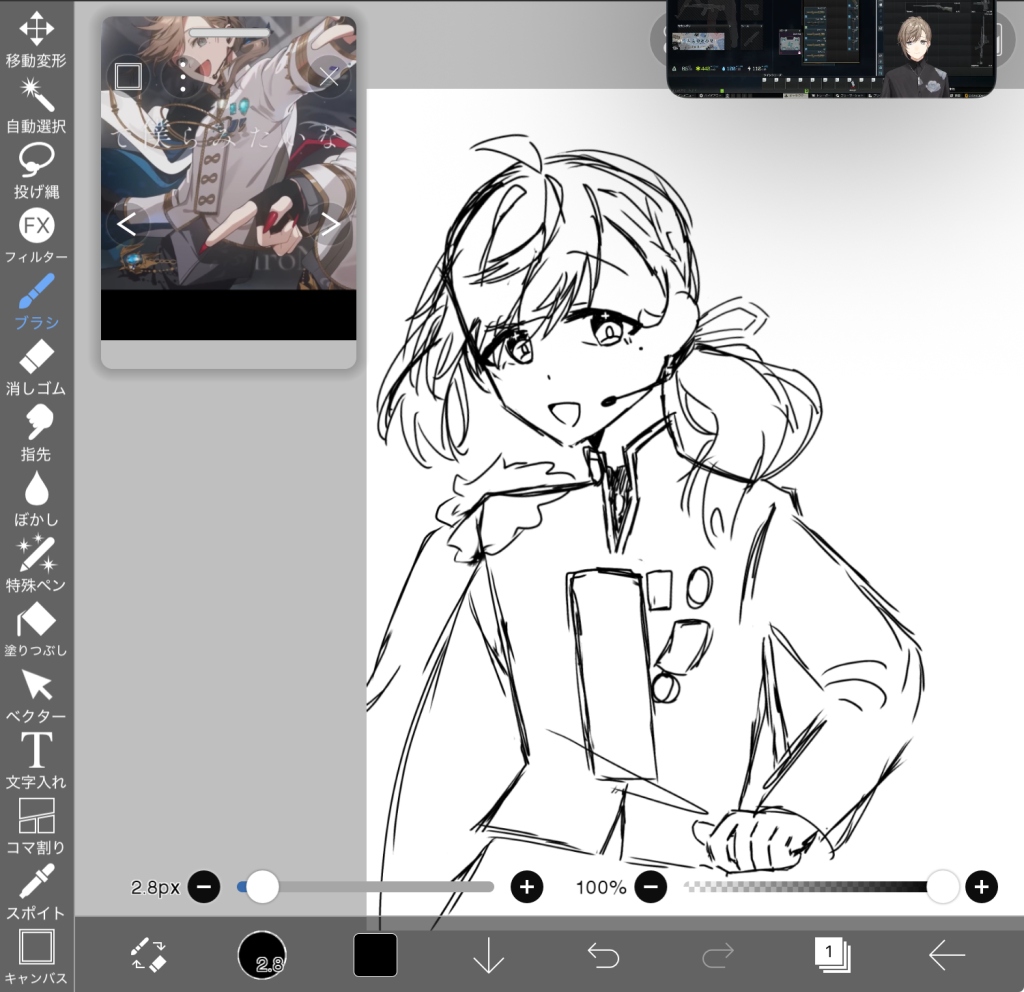Tap the back arrow in bottom bar

947,955
